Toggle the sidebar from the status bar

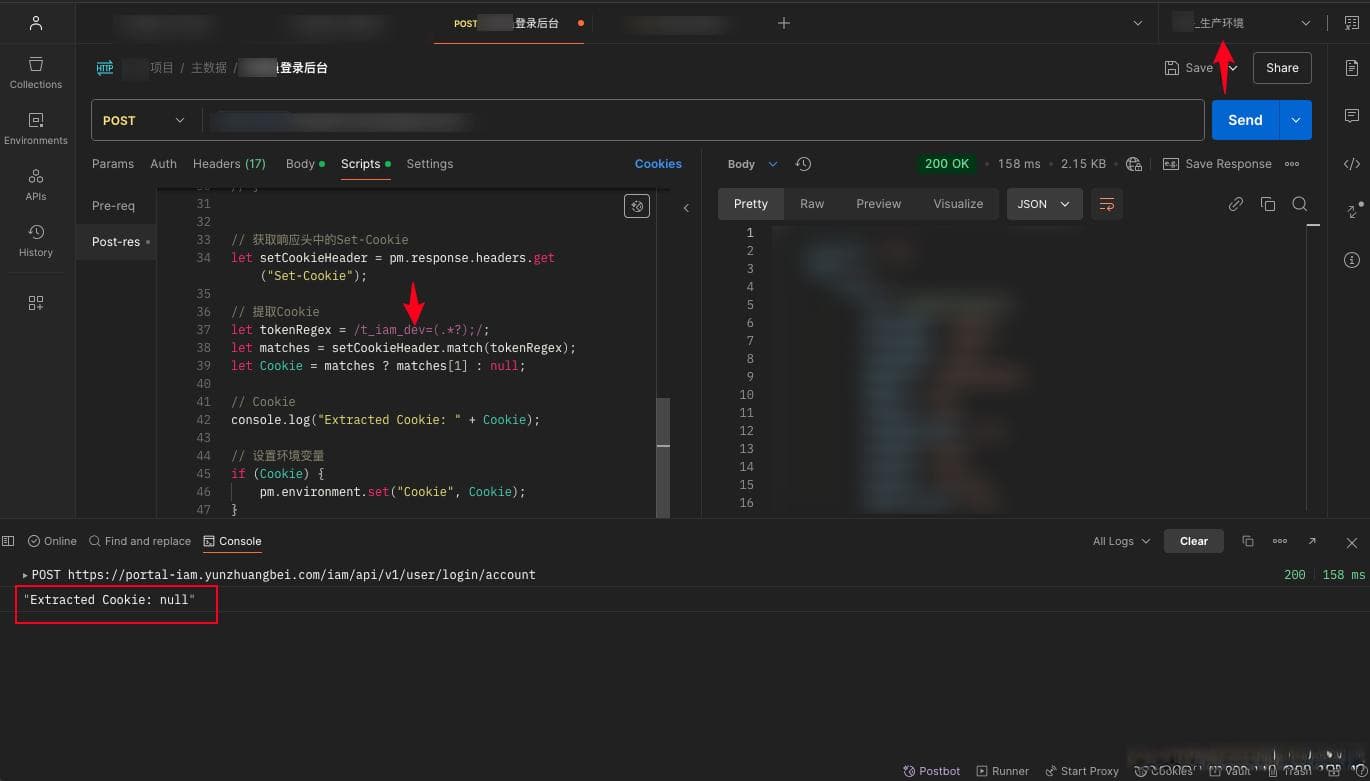click(x=8, y=541)
